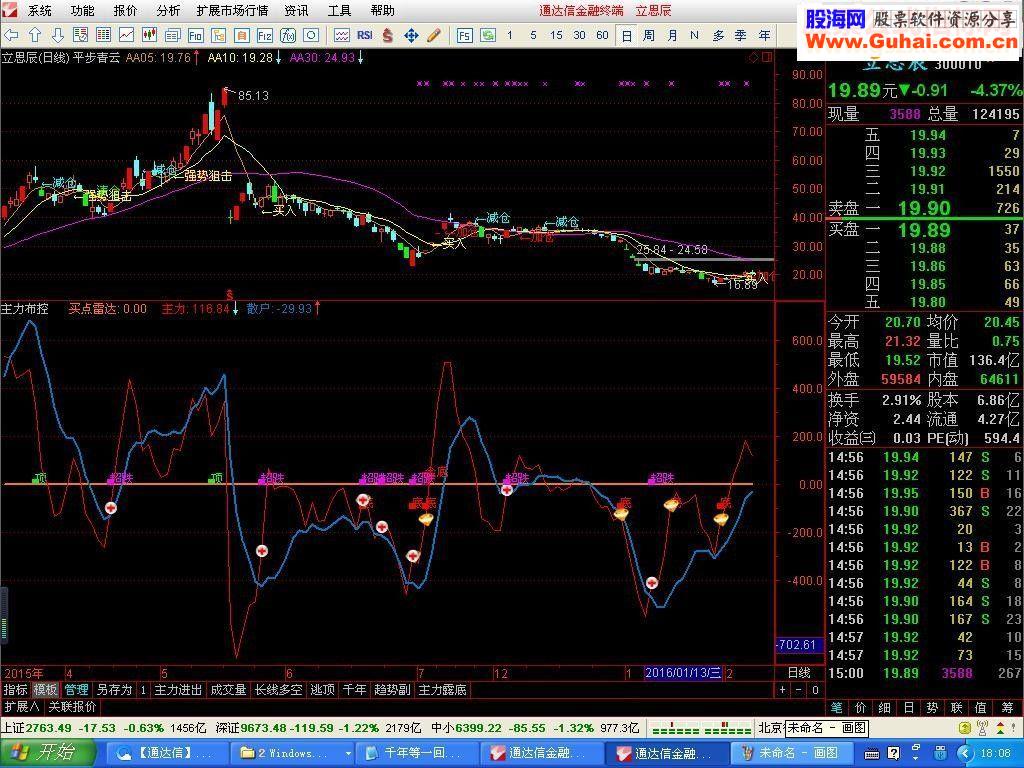Click the F10 company info icon
The height and width of the screenshot is (768, 1024).
[195, 35]
